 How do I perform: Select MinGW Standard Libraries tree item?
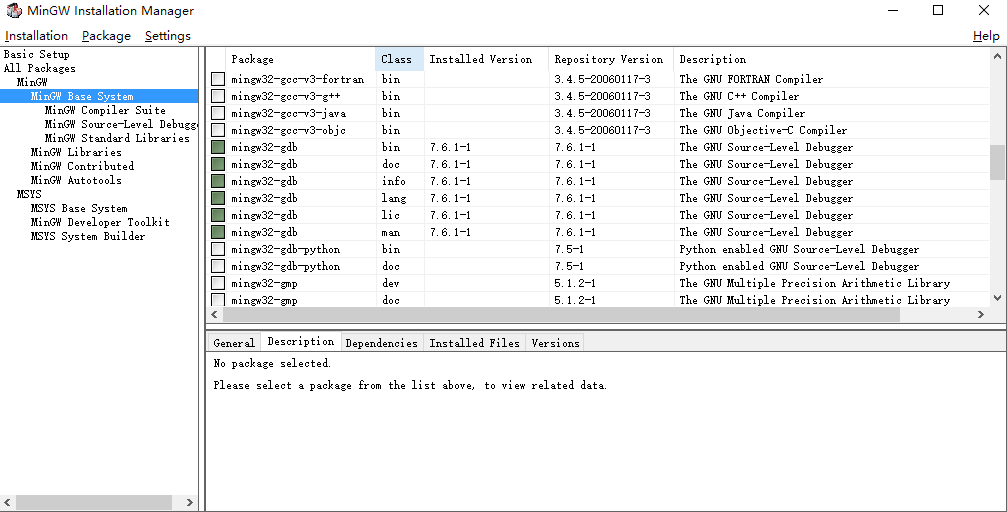pos(117,138)
